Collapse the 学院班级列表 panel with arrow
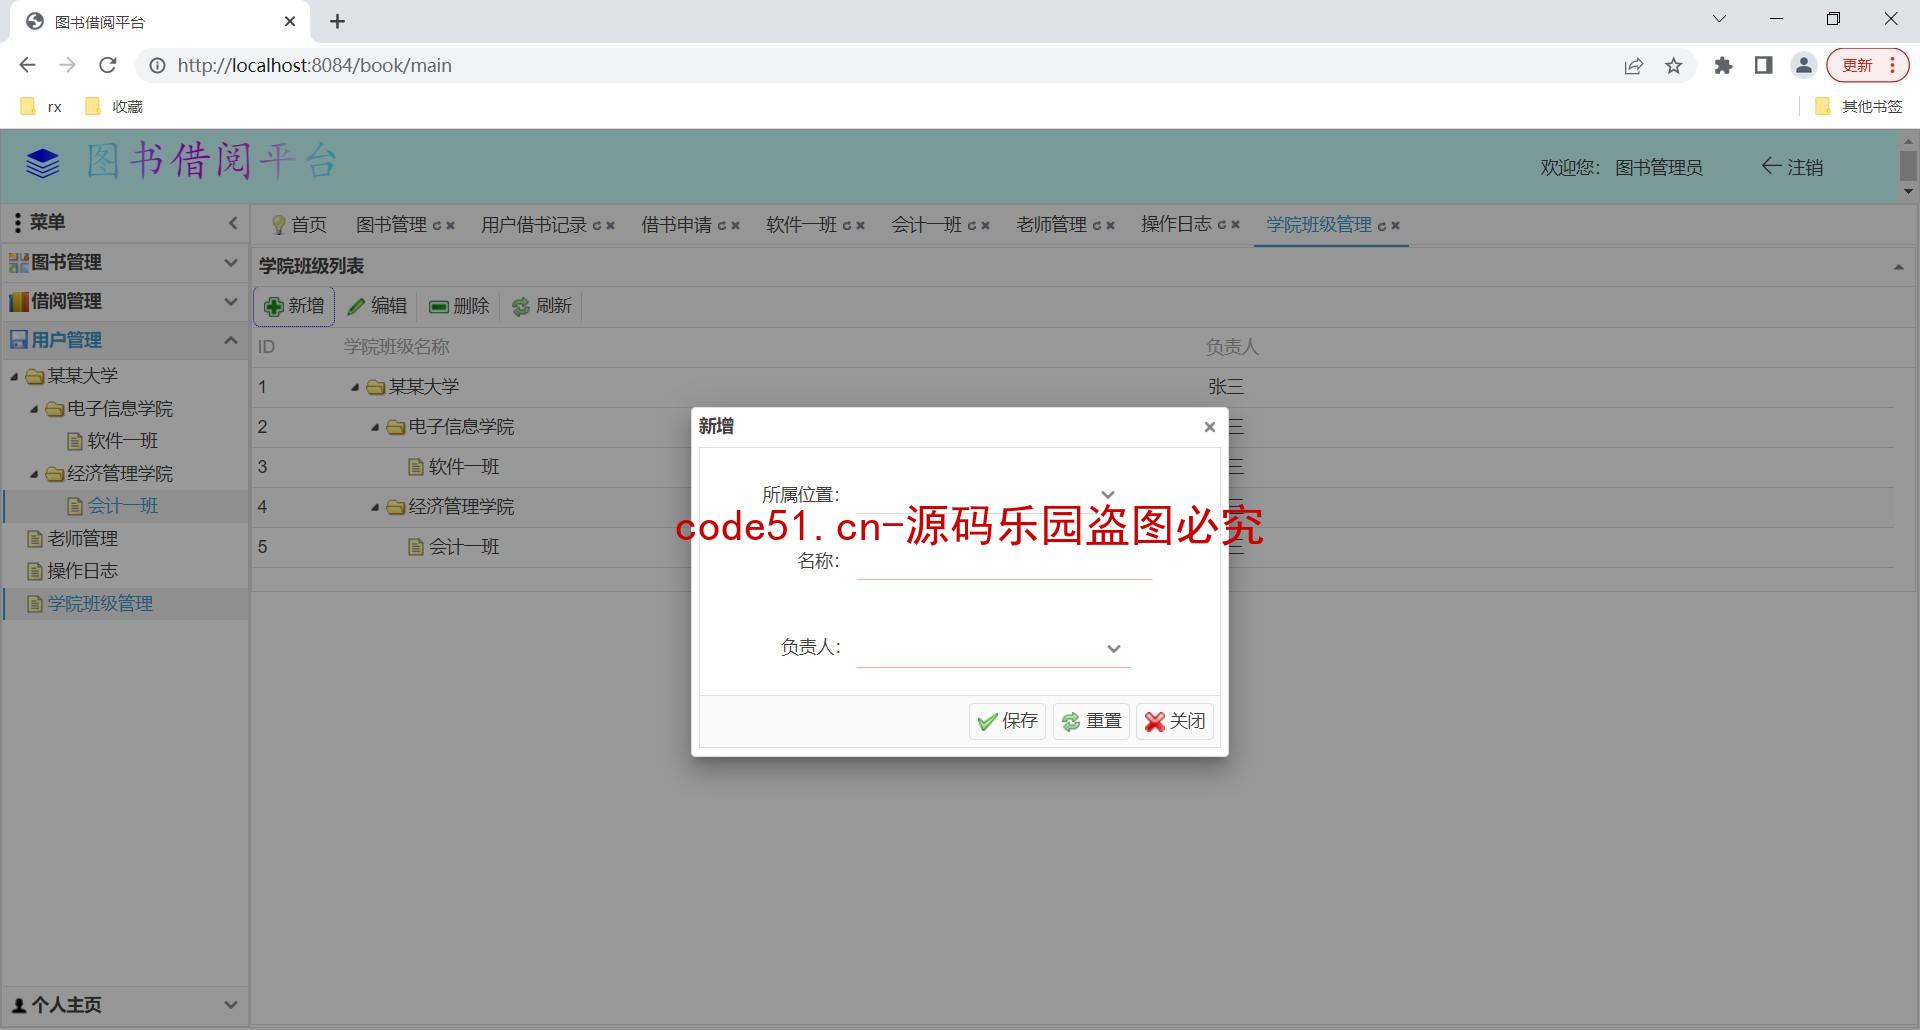Screen dimensions: 1920x1030 (1898, 266)
